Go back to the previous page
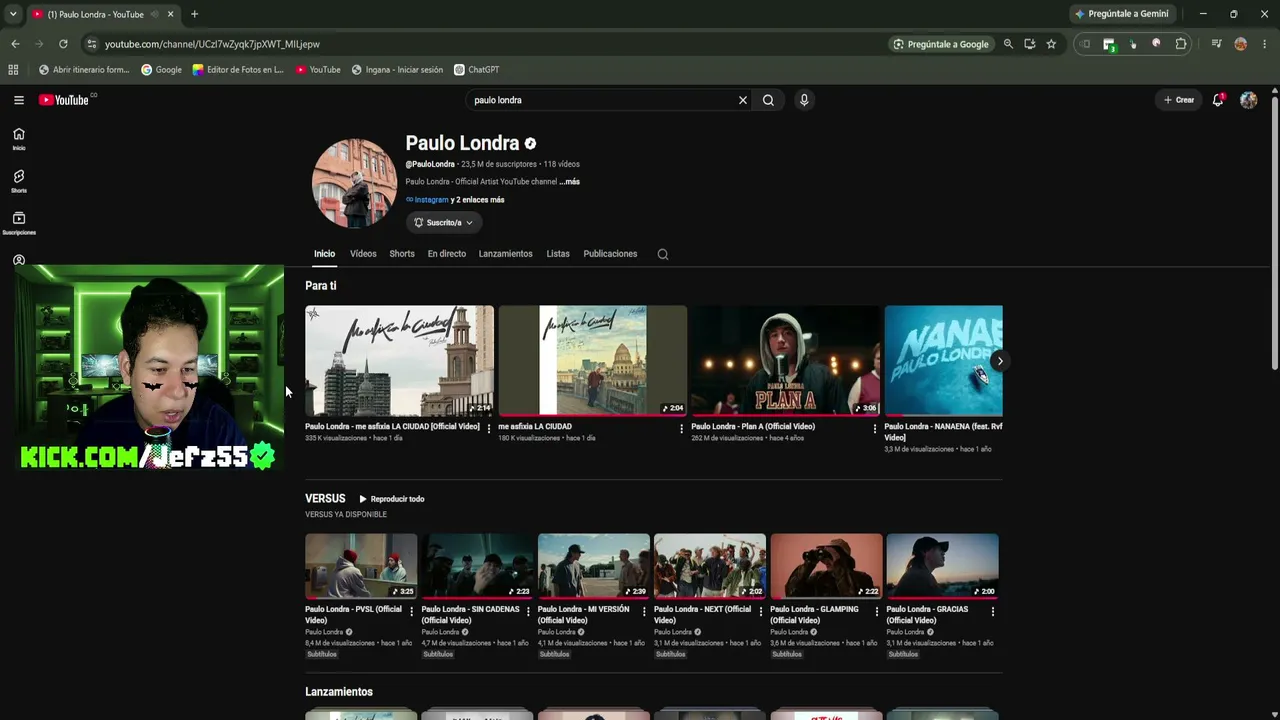This screenshot has width=1280, height=720. point(15,44)
